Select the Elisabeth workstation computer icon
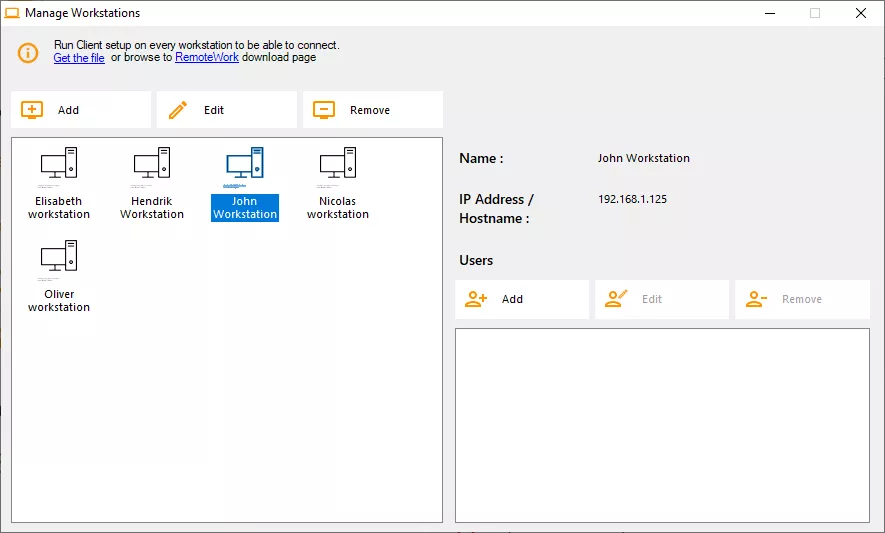Screen dimensions: 885x533 coord(59,165)
